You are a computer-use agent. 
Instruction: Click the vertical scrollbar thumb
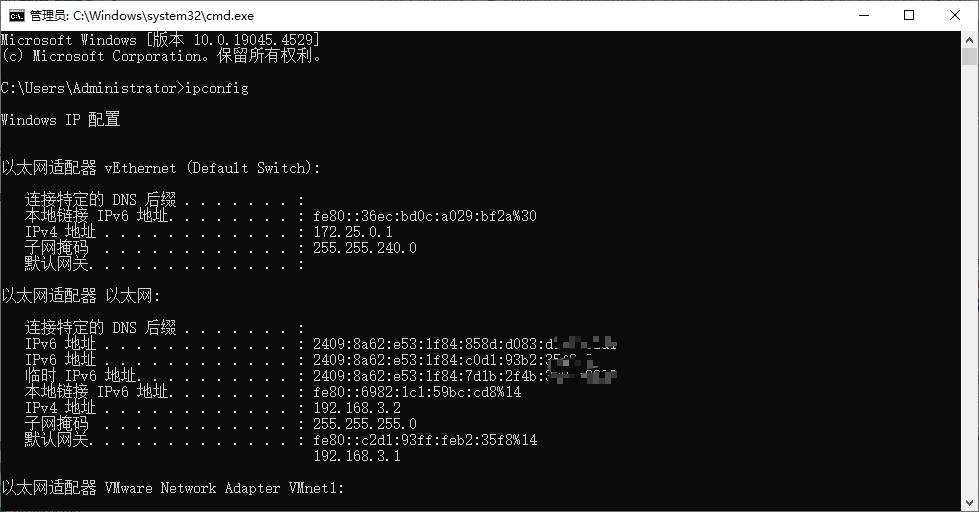coord(970,55)
